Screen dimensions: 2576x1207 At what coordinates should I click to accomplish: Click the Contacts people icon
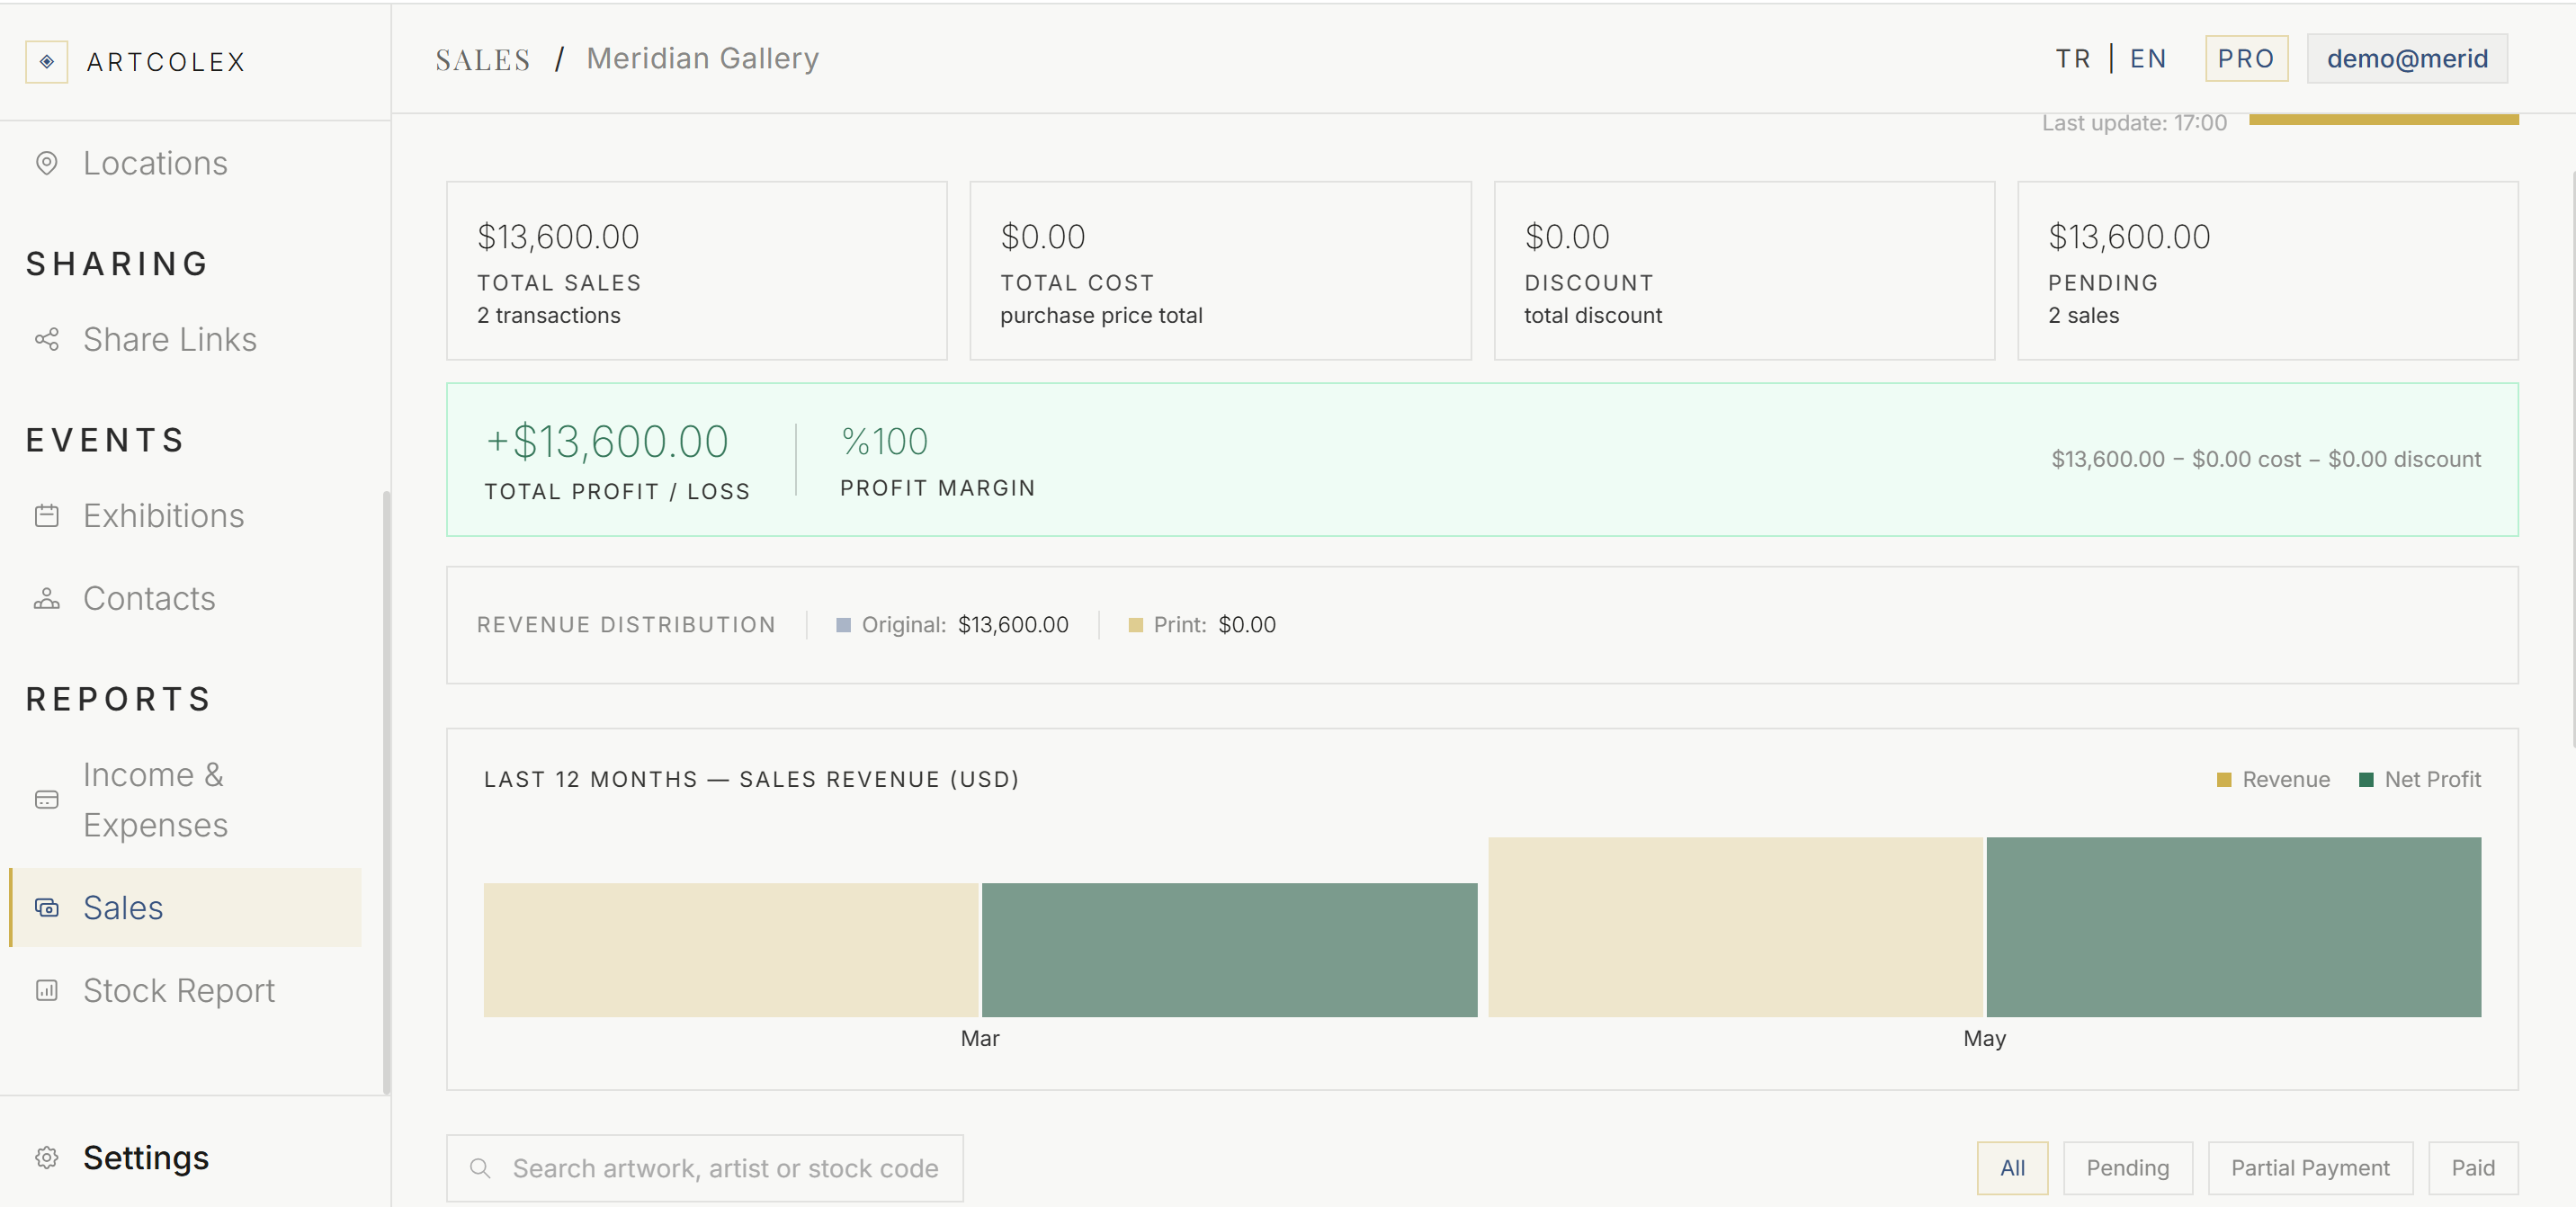coord(46,599)
